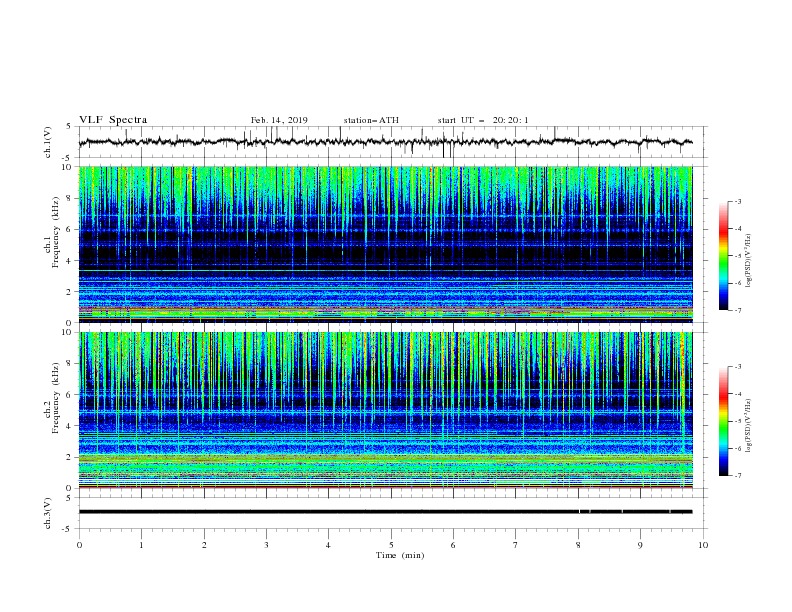792x612 pixels.
Task: Click the "-4" tick on ch.2 color bar
Action: coord(737,394)
